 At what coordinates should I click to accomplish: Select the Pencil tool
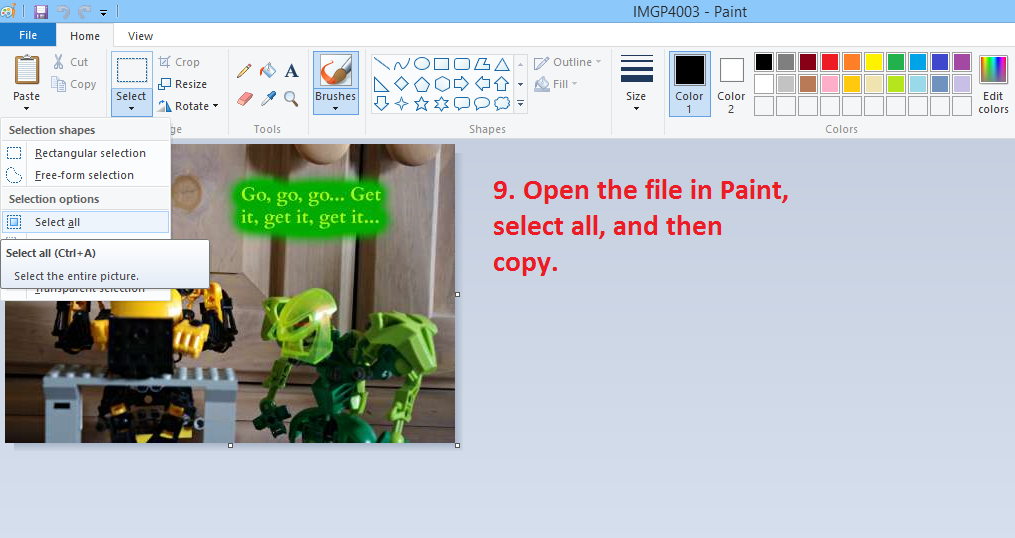[x=244, y=71]
